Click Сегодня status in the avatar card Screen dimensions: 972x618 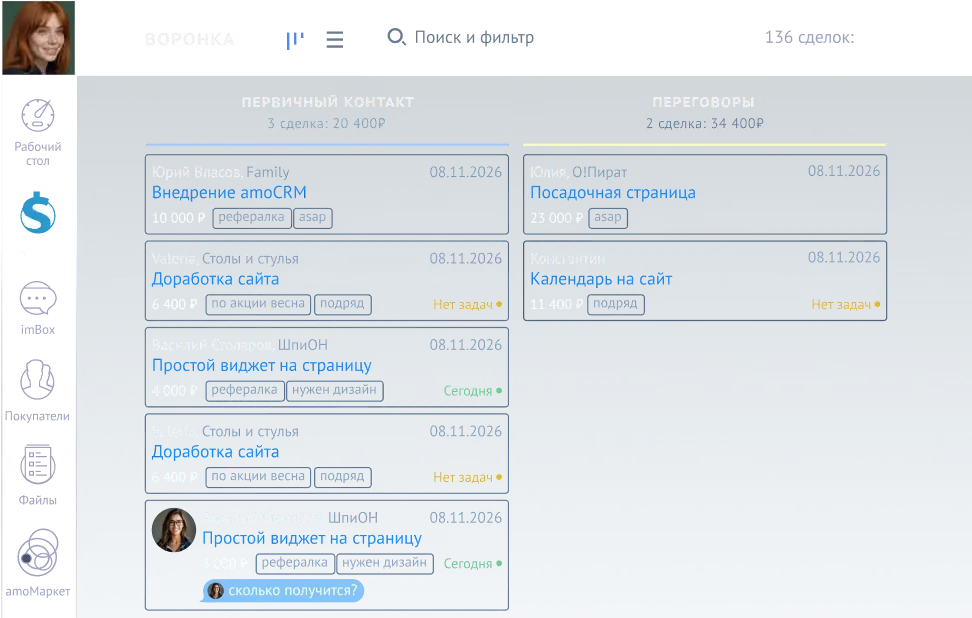pyautogui.click(x=472, y=563)
